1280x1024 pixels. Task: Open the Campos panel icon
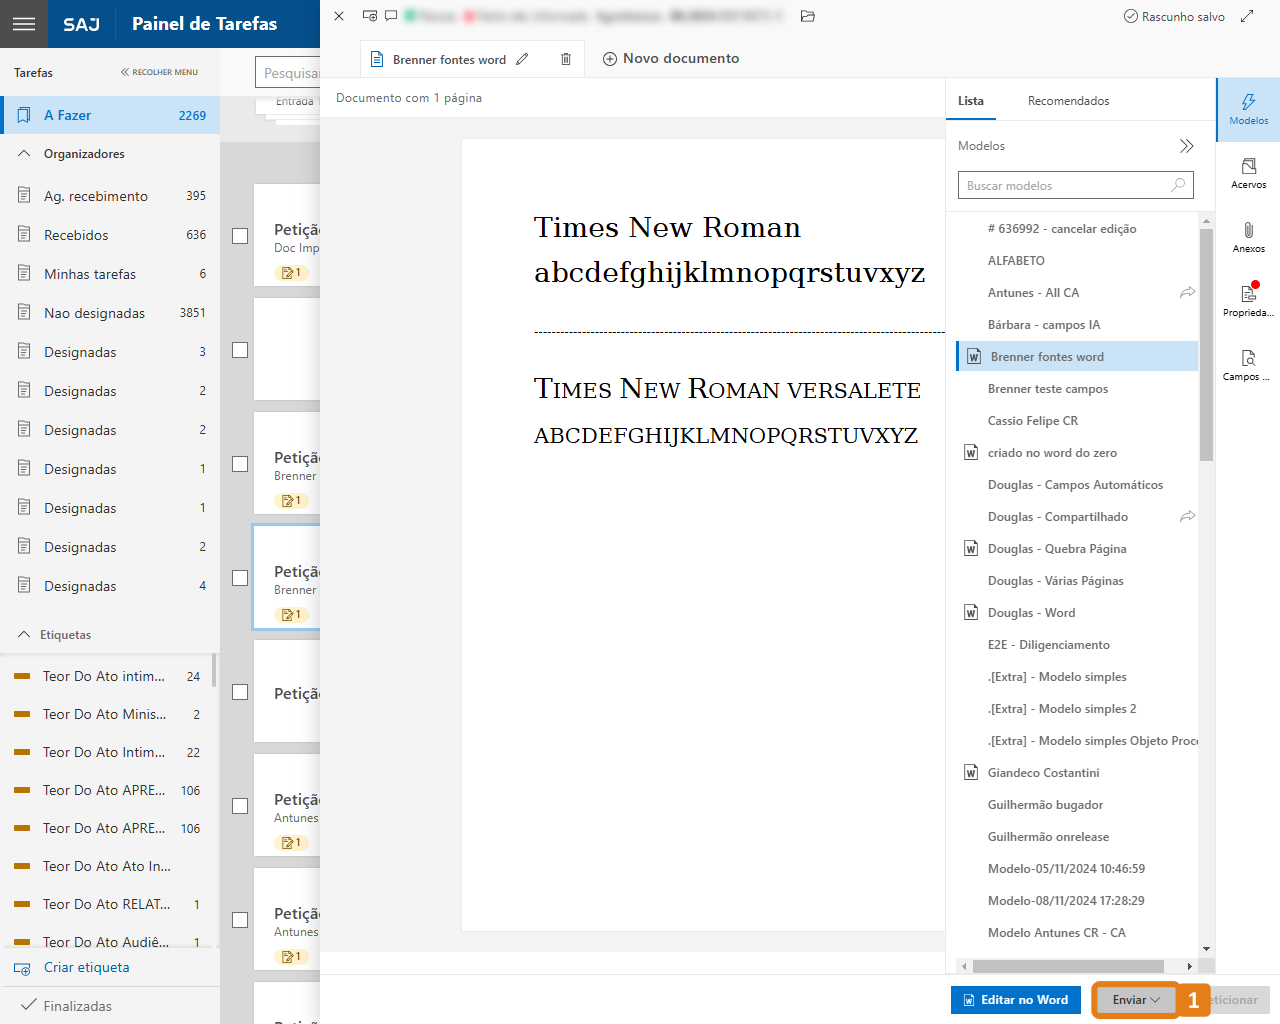1248,364
